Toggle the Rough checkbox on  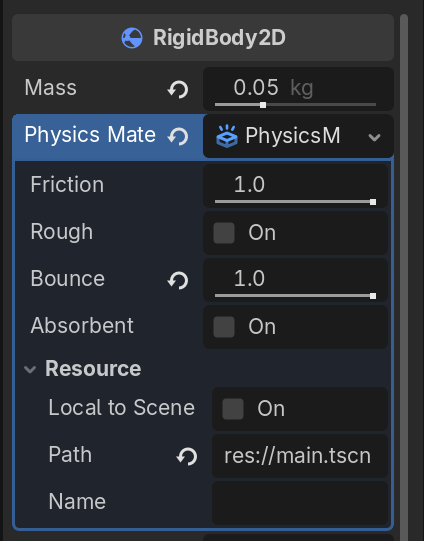click(x=224, y=233)
